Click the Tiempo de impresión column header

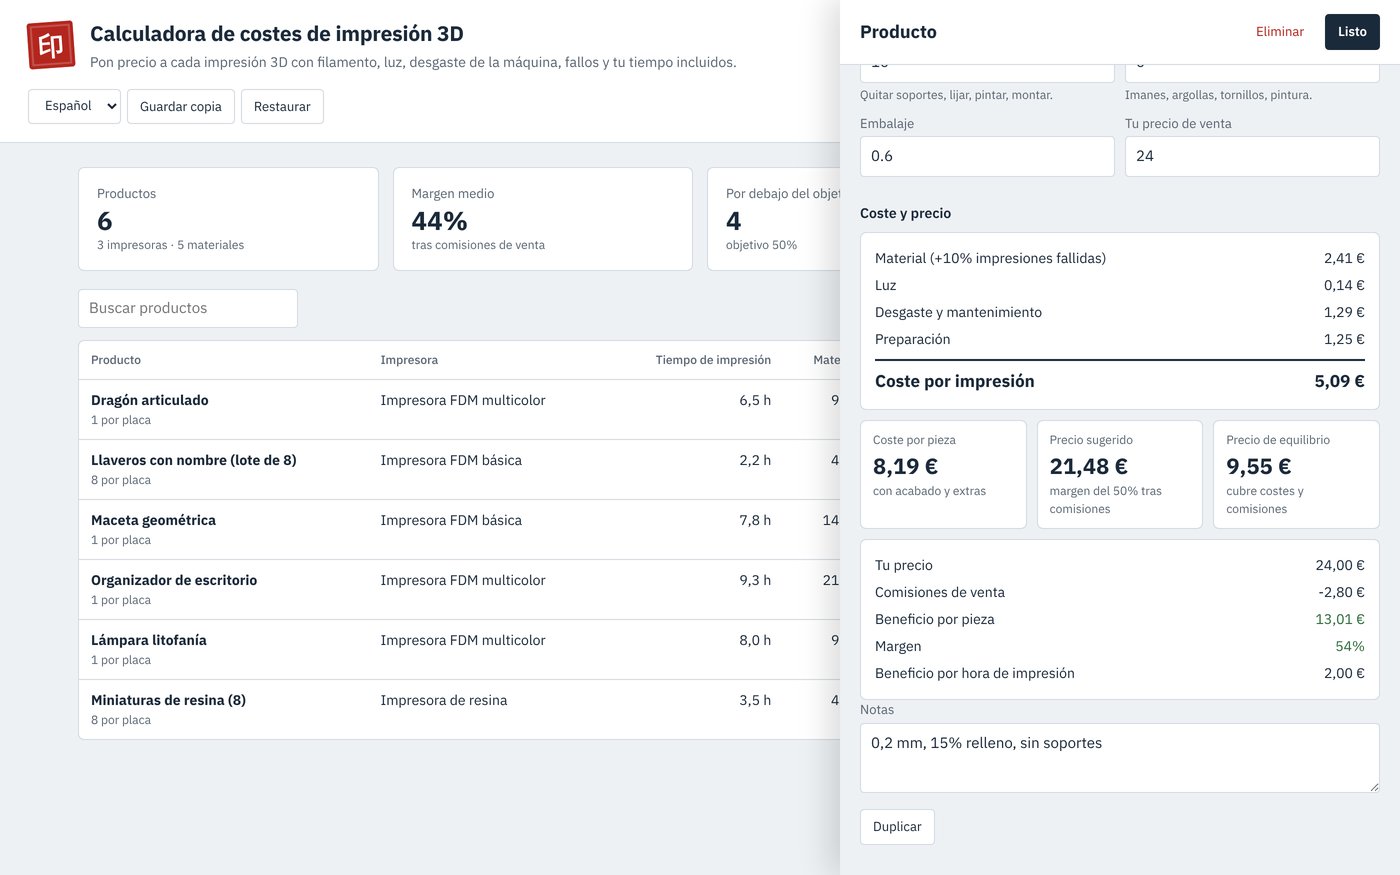tap(713, 360)
